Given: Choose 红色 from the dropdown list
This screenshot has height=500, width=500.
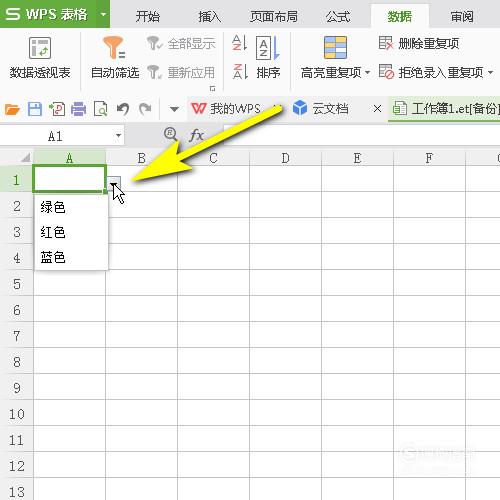Looking at the screenshot, I should (x=71, y=232).
